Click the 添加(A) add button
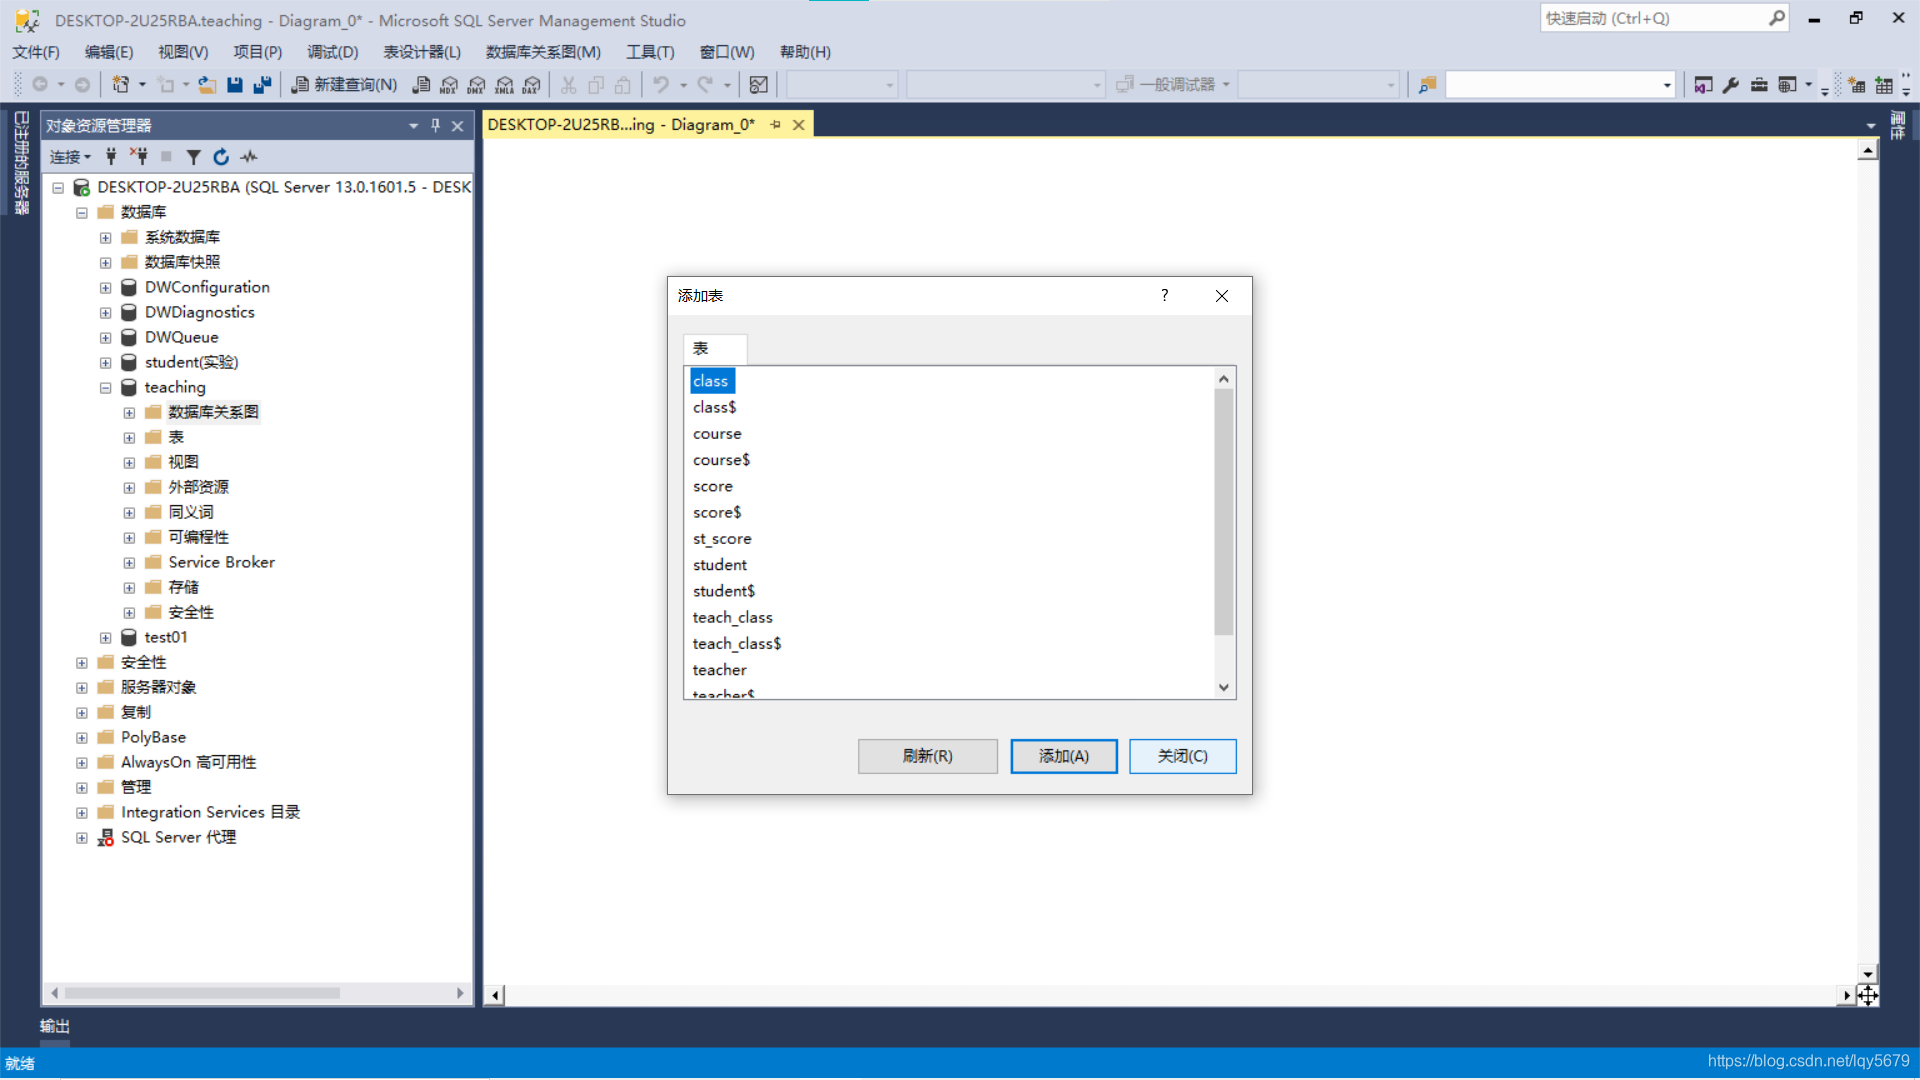This screenshot has width=1920, height=1080. (x=1064, y=756)
